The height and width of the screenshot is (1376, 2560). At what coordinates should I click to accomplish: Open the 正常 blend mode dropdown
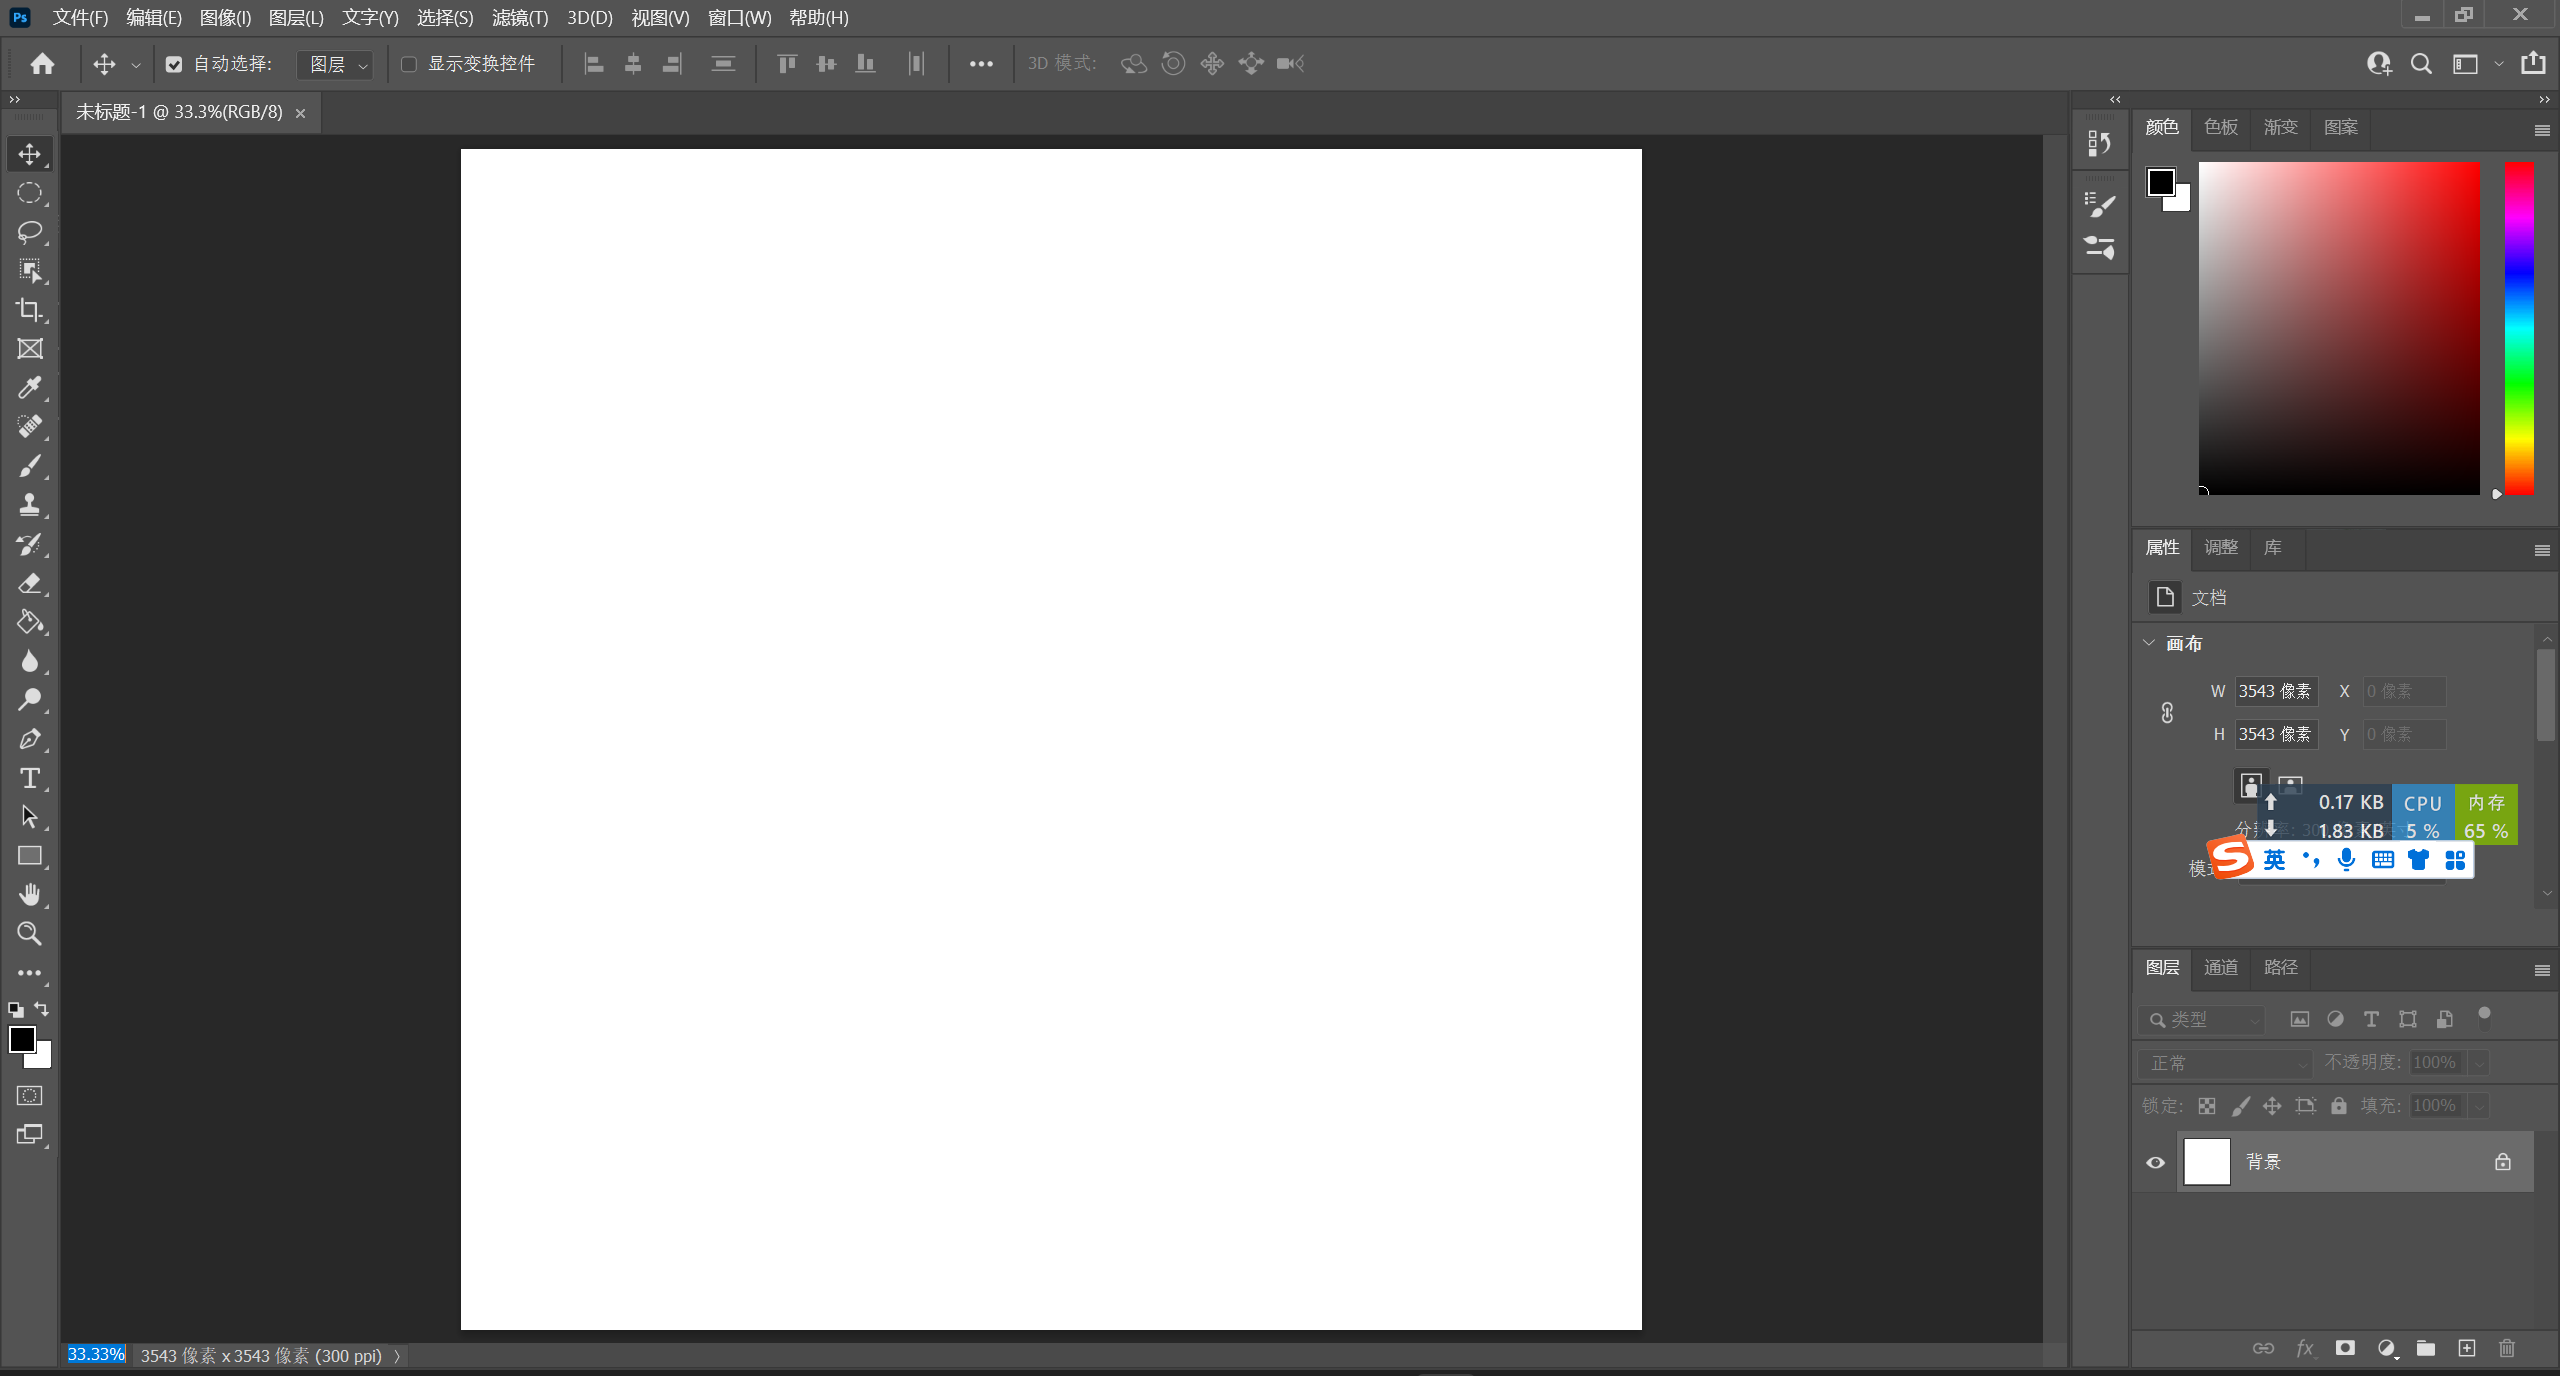(2226, 1063)
